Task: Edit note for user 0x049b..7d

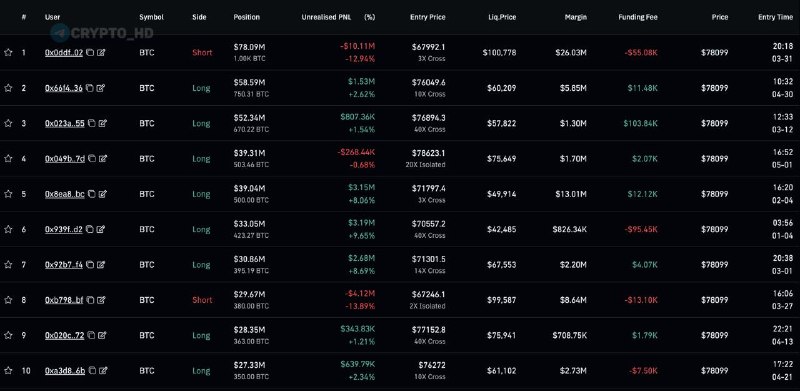Action: point(103,158)
